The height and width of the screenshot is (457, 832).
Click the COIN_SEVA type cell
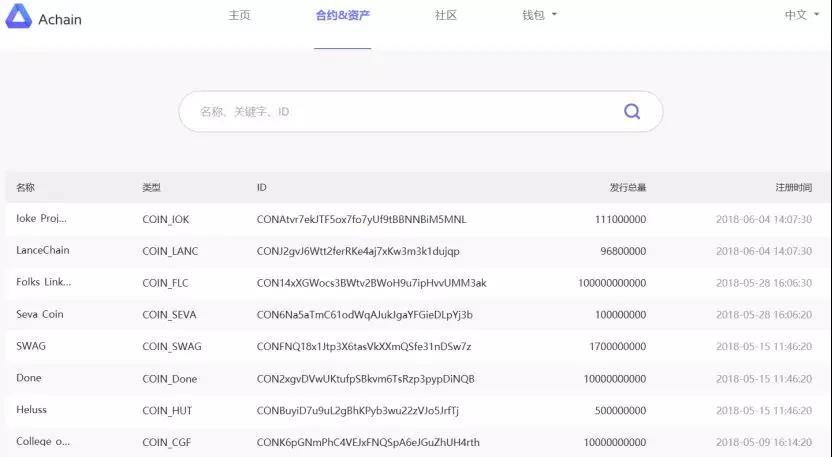tap(169, 315)
